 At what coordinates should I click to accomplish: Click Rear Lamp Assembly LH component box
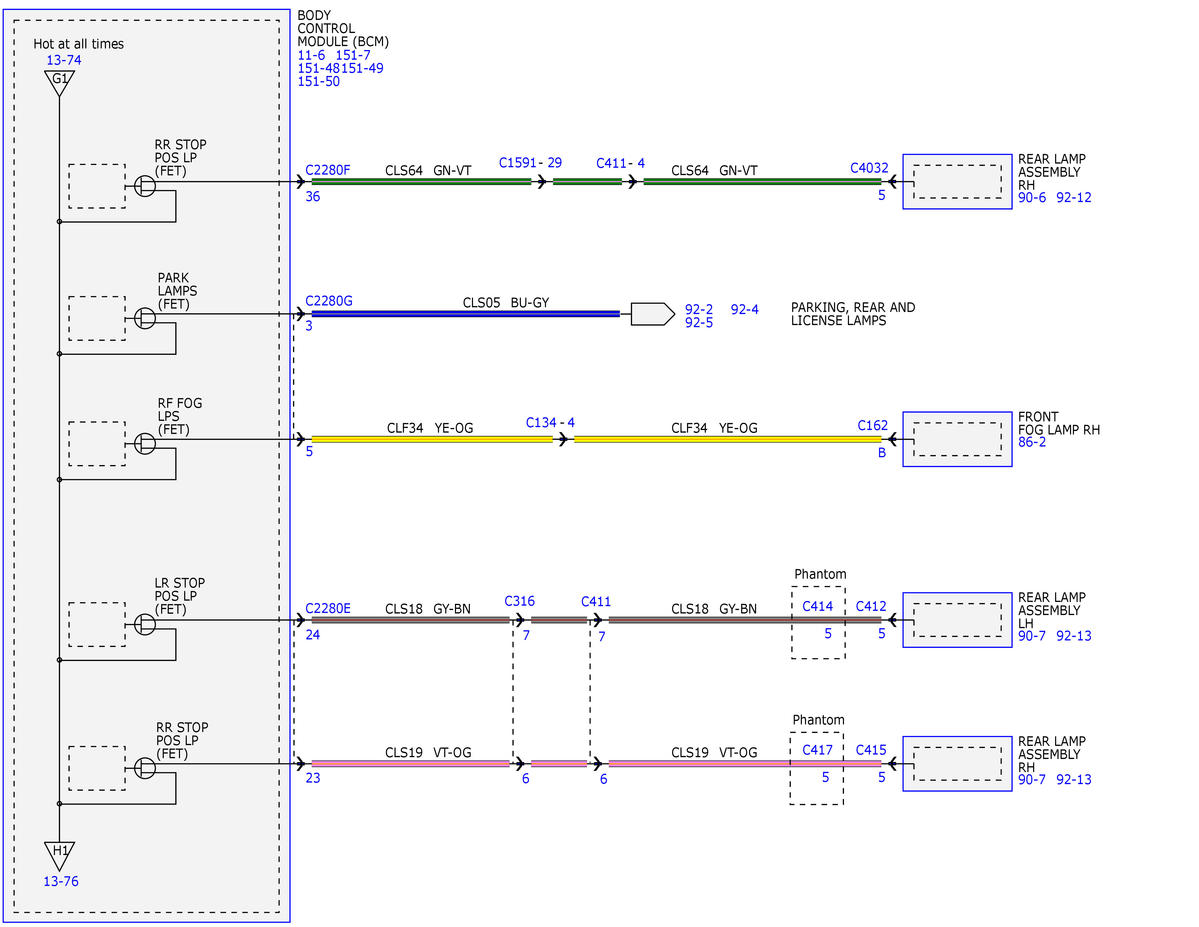tap(957, 620)
